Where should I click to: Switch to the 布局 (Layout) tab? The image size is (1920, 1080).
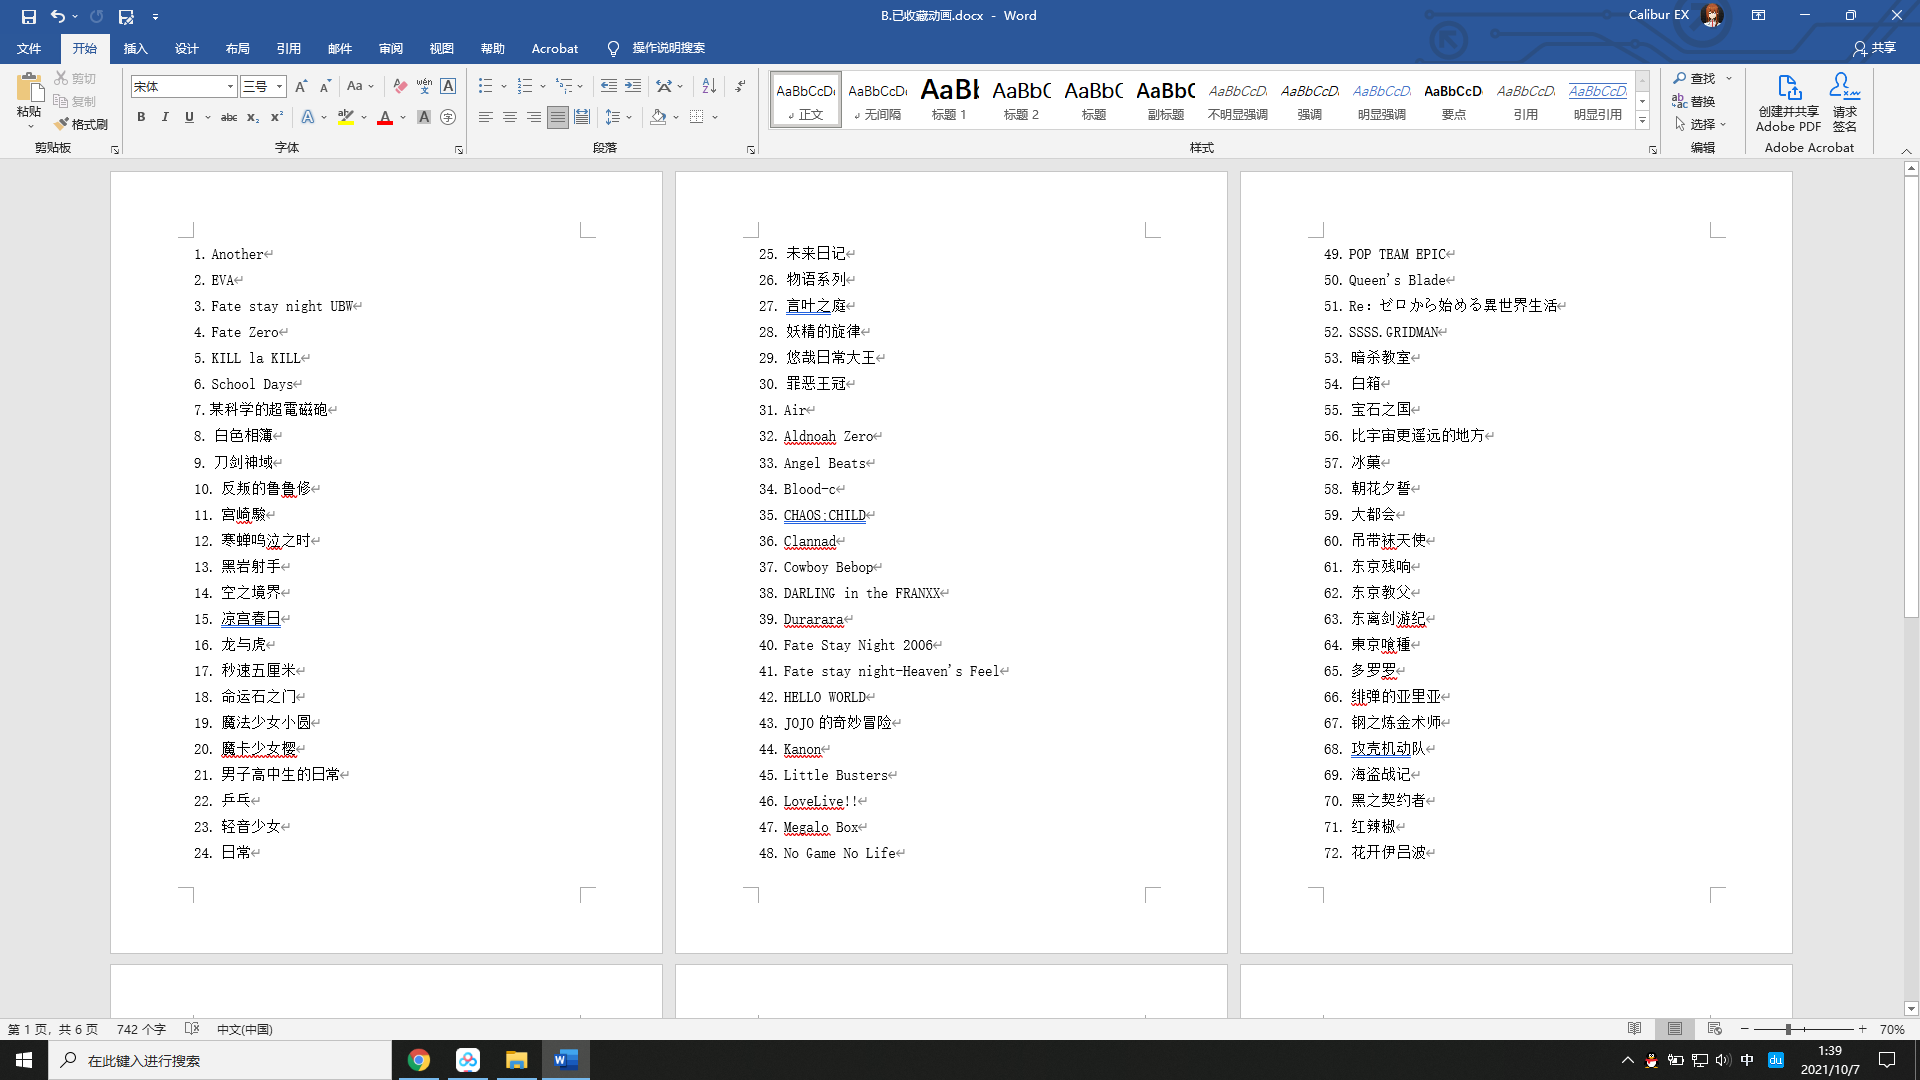click(237, 48)
